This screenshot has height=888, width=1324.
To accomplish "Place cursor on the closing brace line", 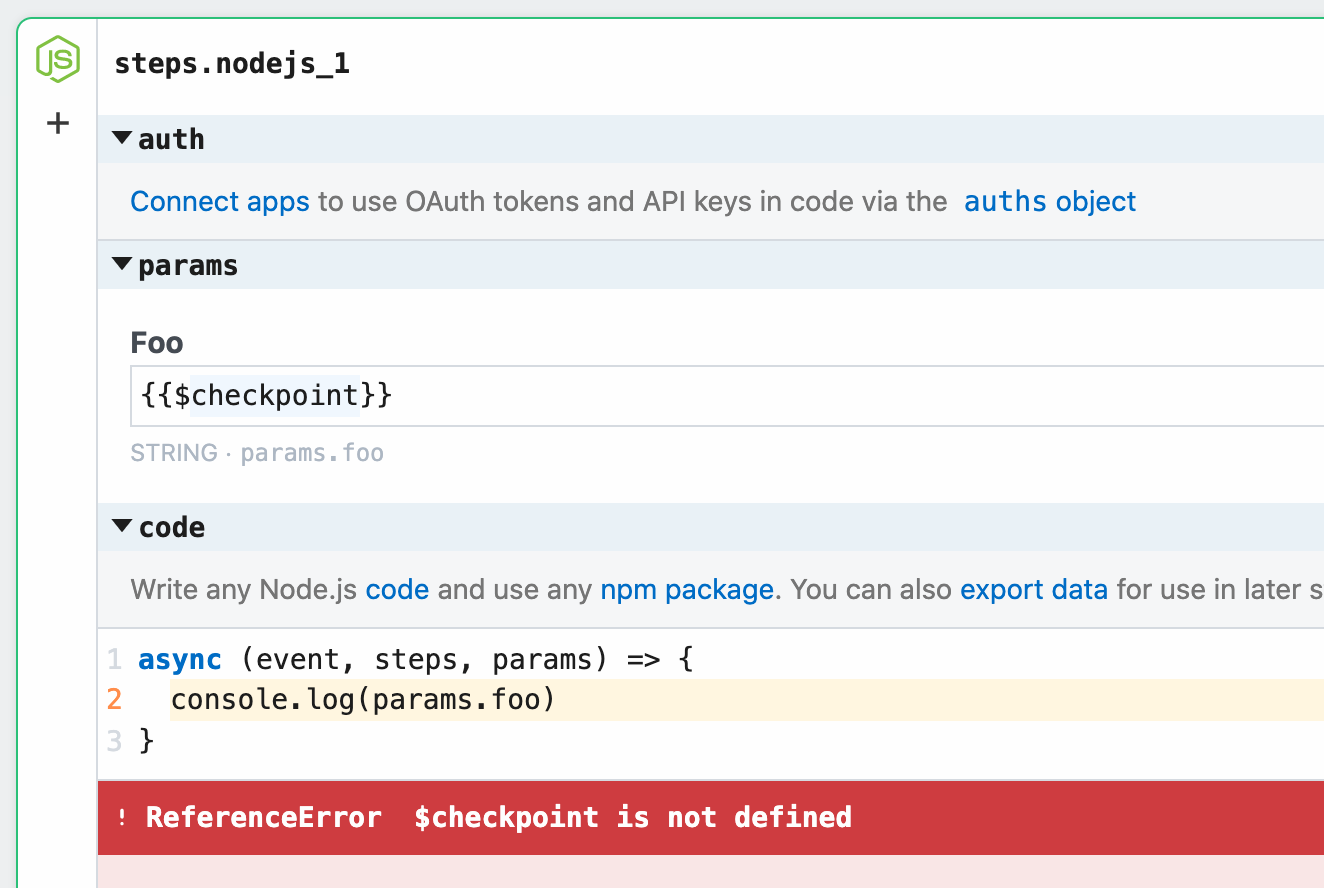I will [x=147, y=741].
